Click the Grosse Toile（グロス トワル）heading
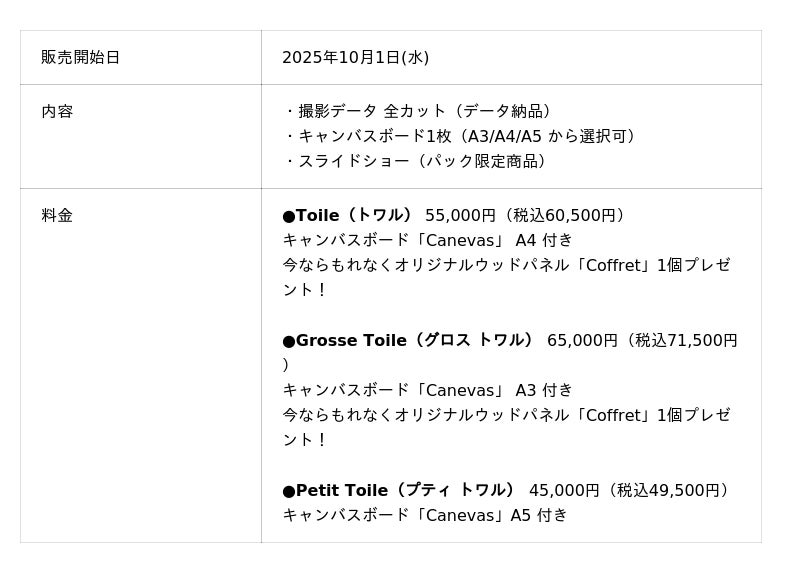Screen dimensions: 800x573 coord(410,340)
